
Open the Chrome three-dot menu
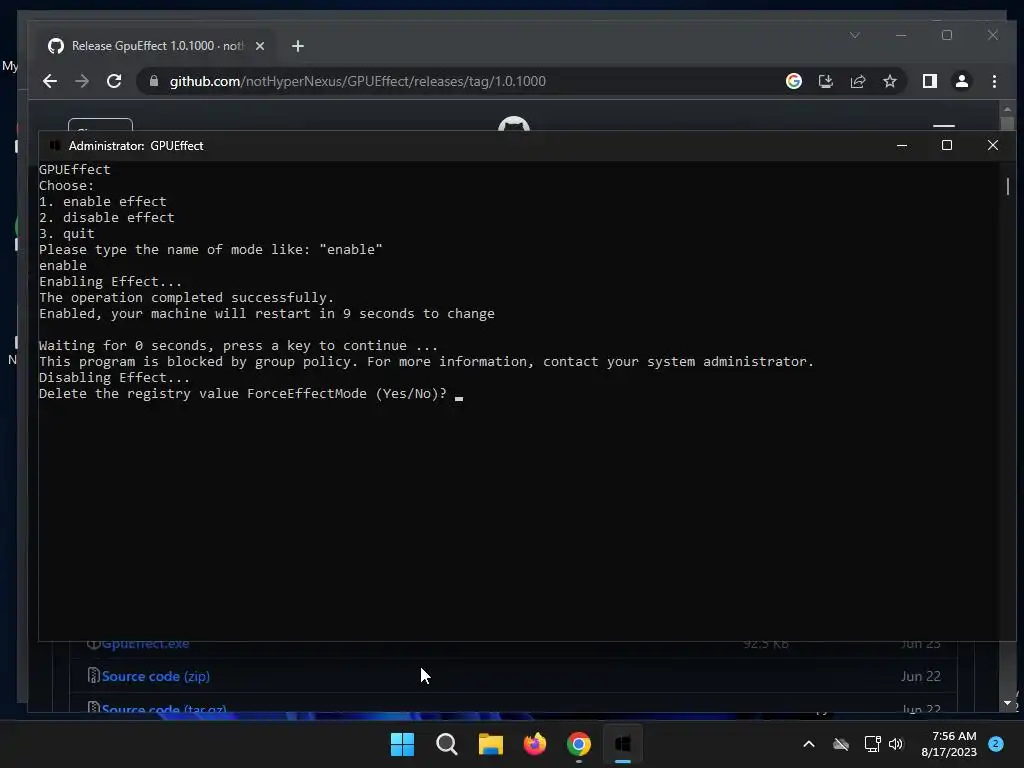click(x=994, y=81)
